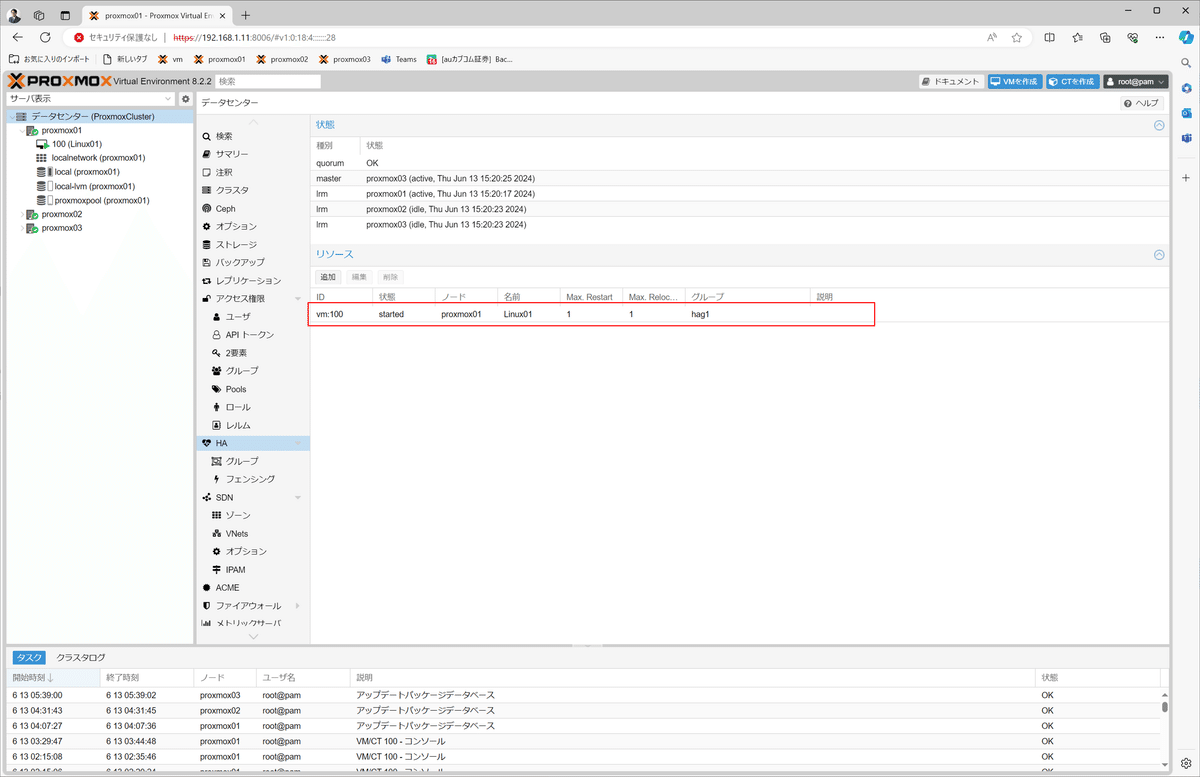Collapse the proxmox01 node in tree
This screenshot has height=777, width=1200.
tap(22, 130)
